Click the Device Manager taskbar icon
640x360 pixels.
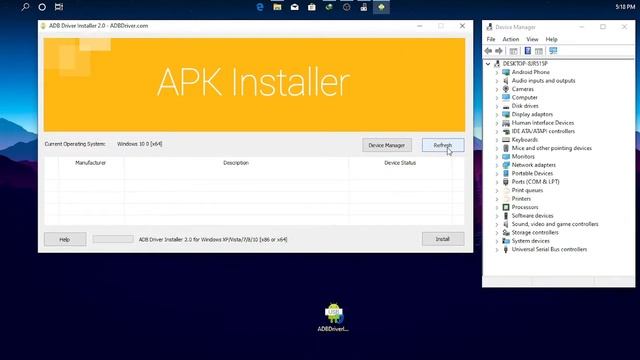pyautogui.click(x=364, y=7)
